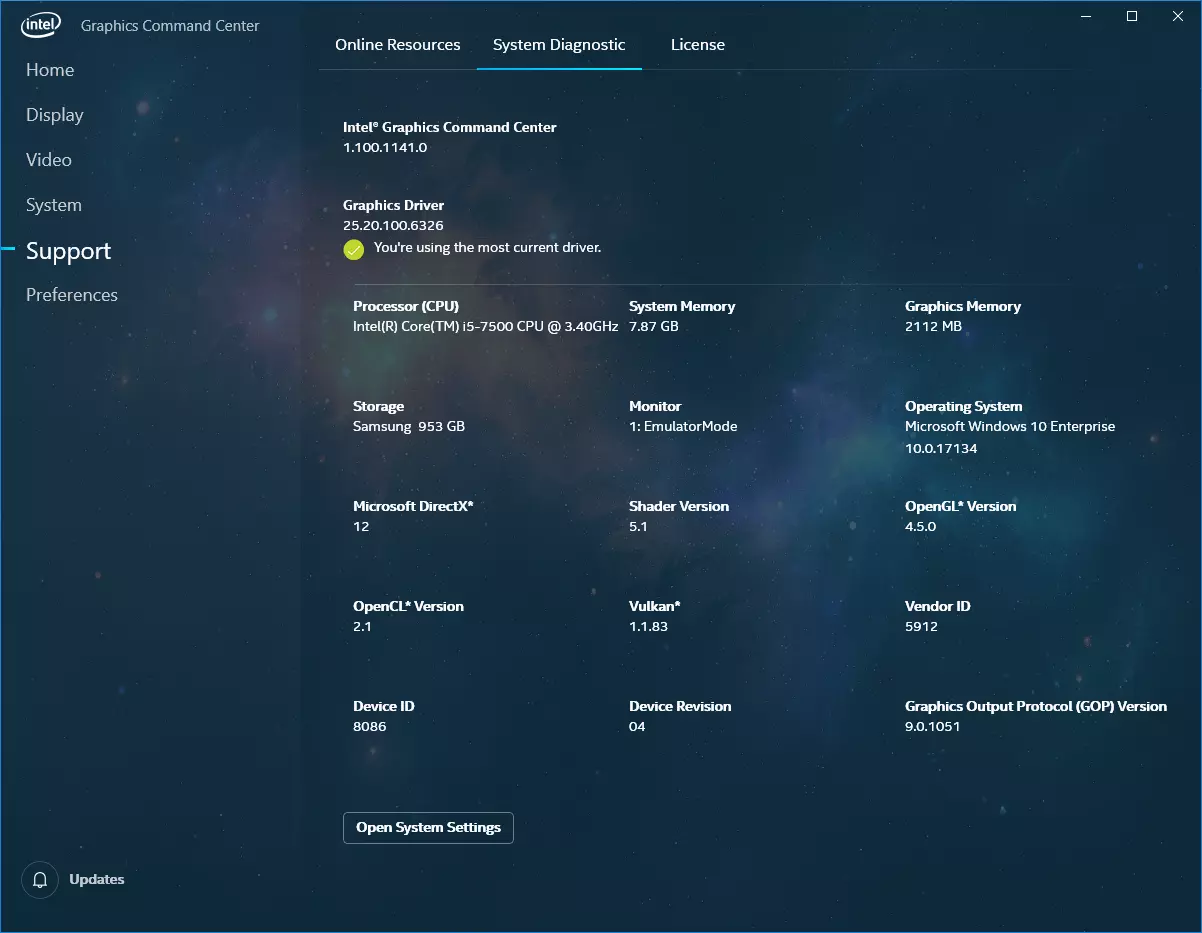Screen dimensions: 1202x933
Task: Open the Home section
Action: (50, 70)
